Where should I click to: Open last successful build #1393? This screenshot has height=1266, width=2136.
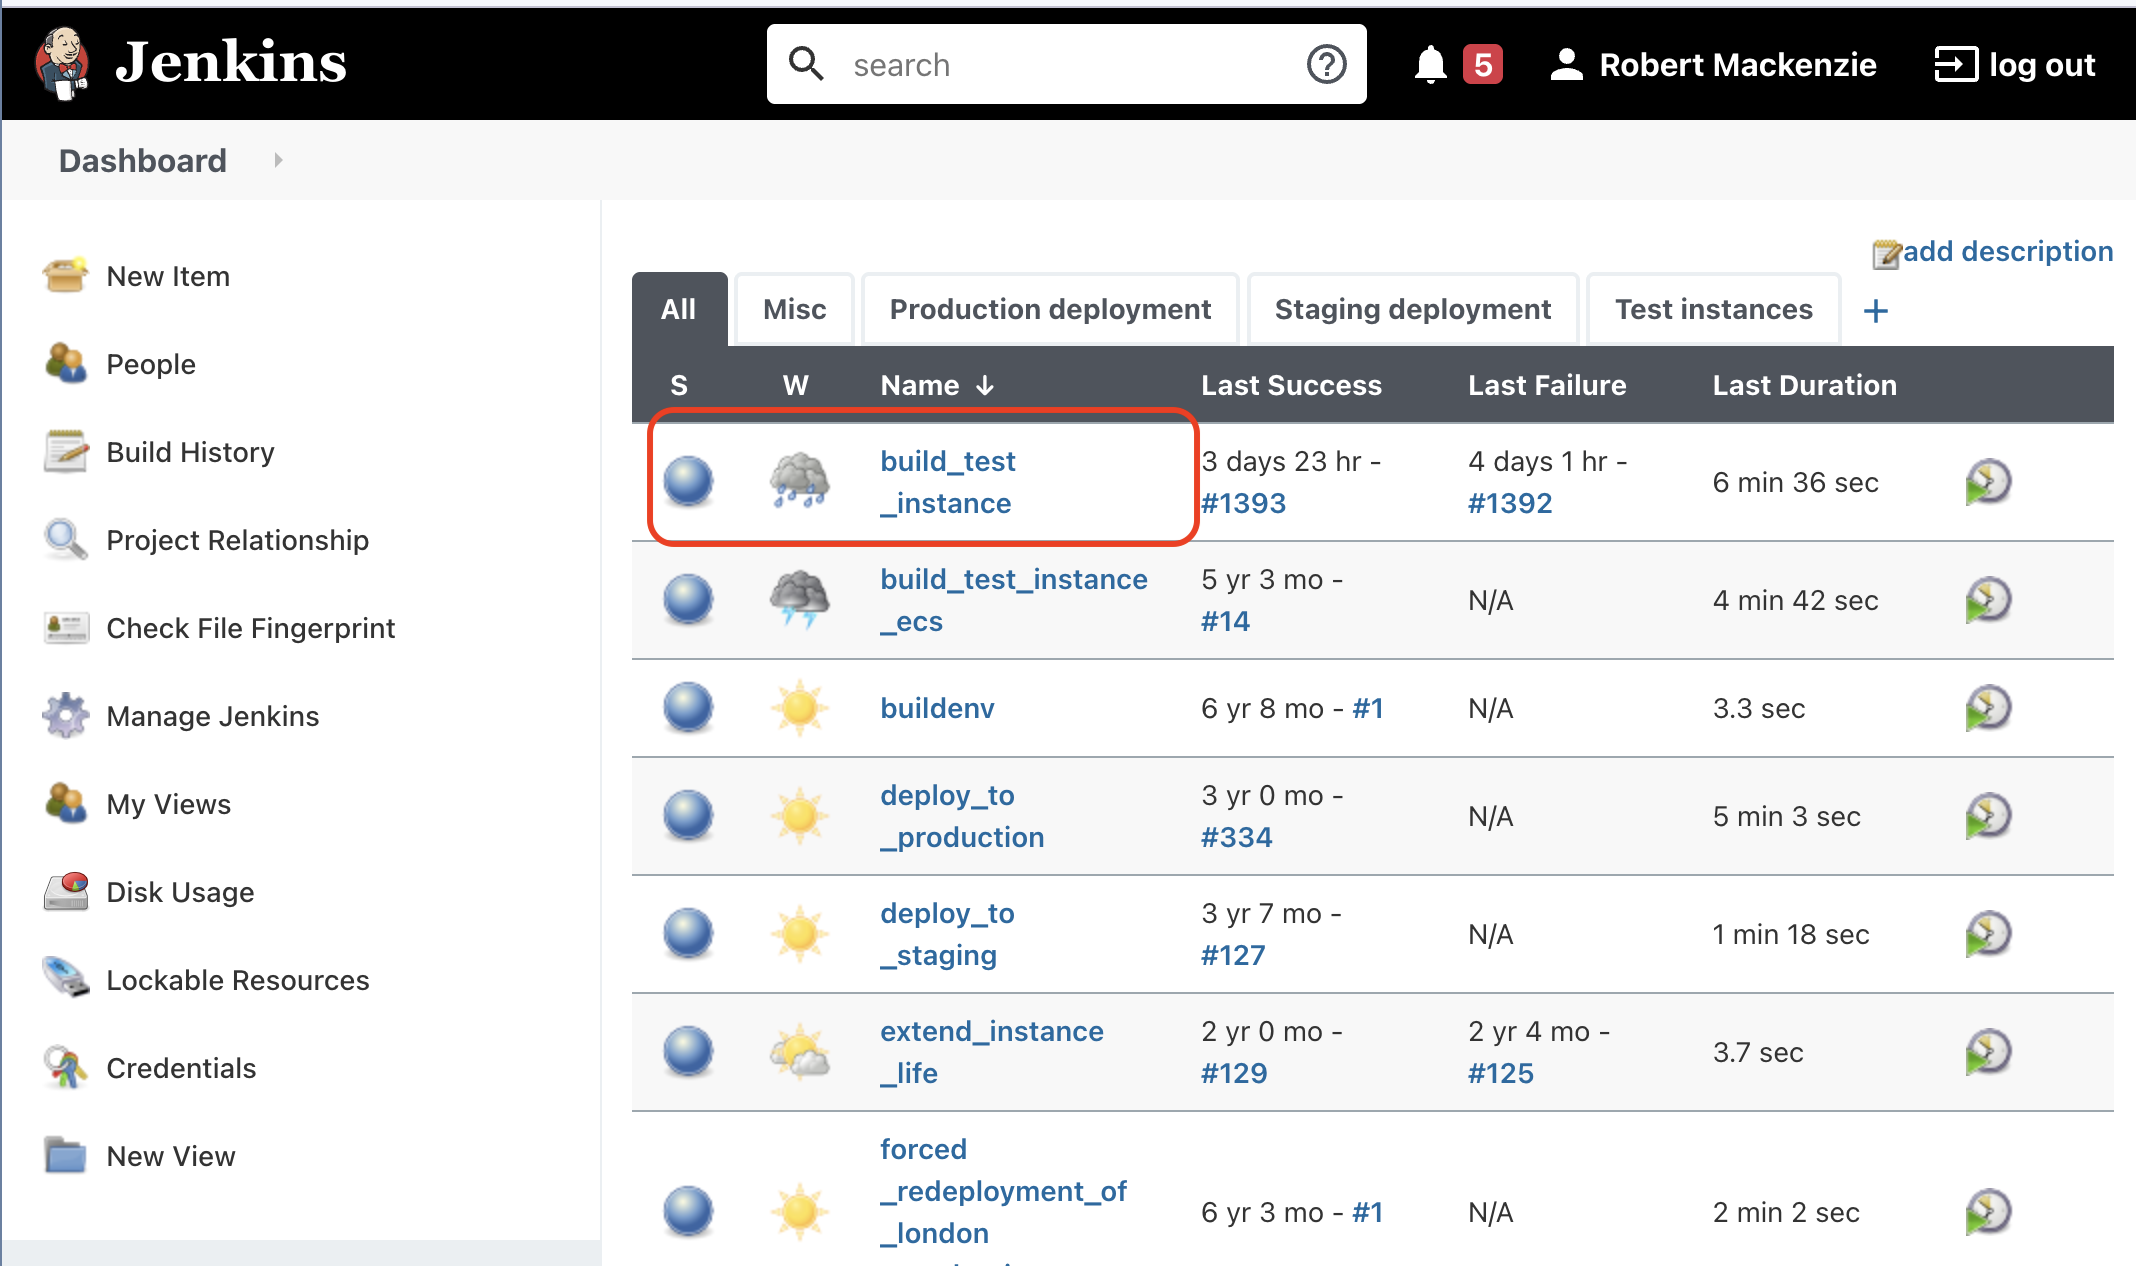1243,503
